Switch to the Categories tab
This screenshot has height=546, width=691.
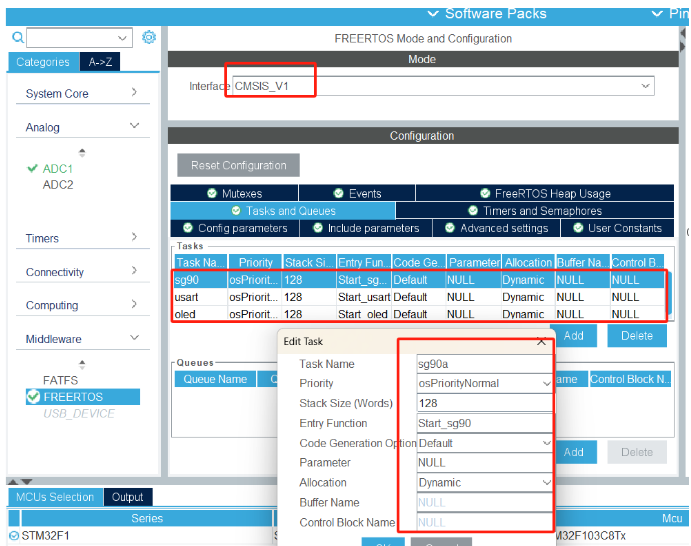(43, 62)
